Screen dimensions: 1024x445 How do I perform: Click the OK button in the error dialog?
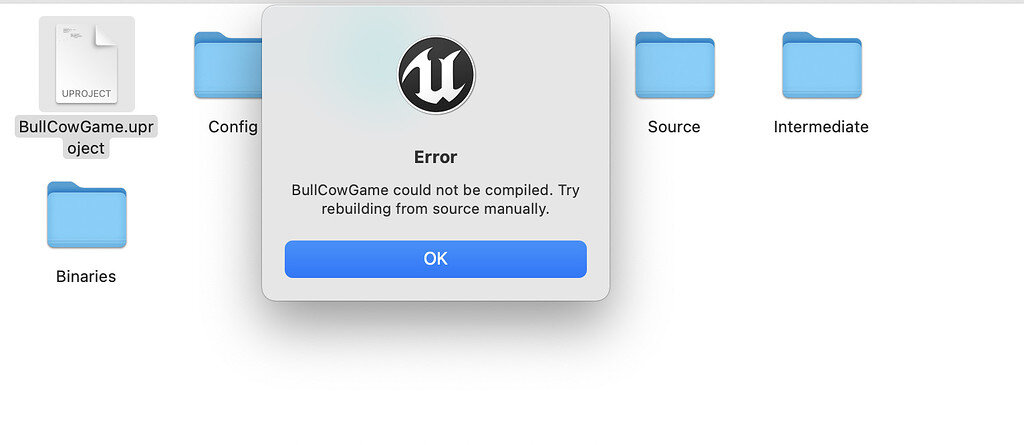[435, 259]
